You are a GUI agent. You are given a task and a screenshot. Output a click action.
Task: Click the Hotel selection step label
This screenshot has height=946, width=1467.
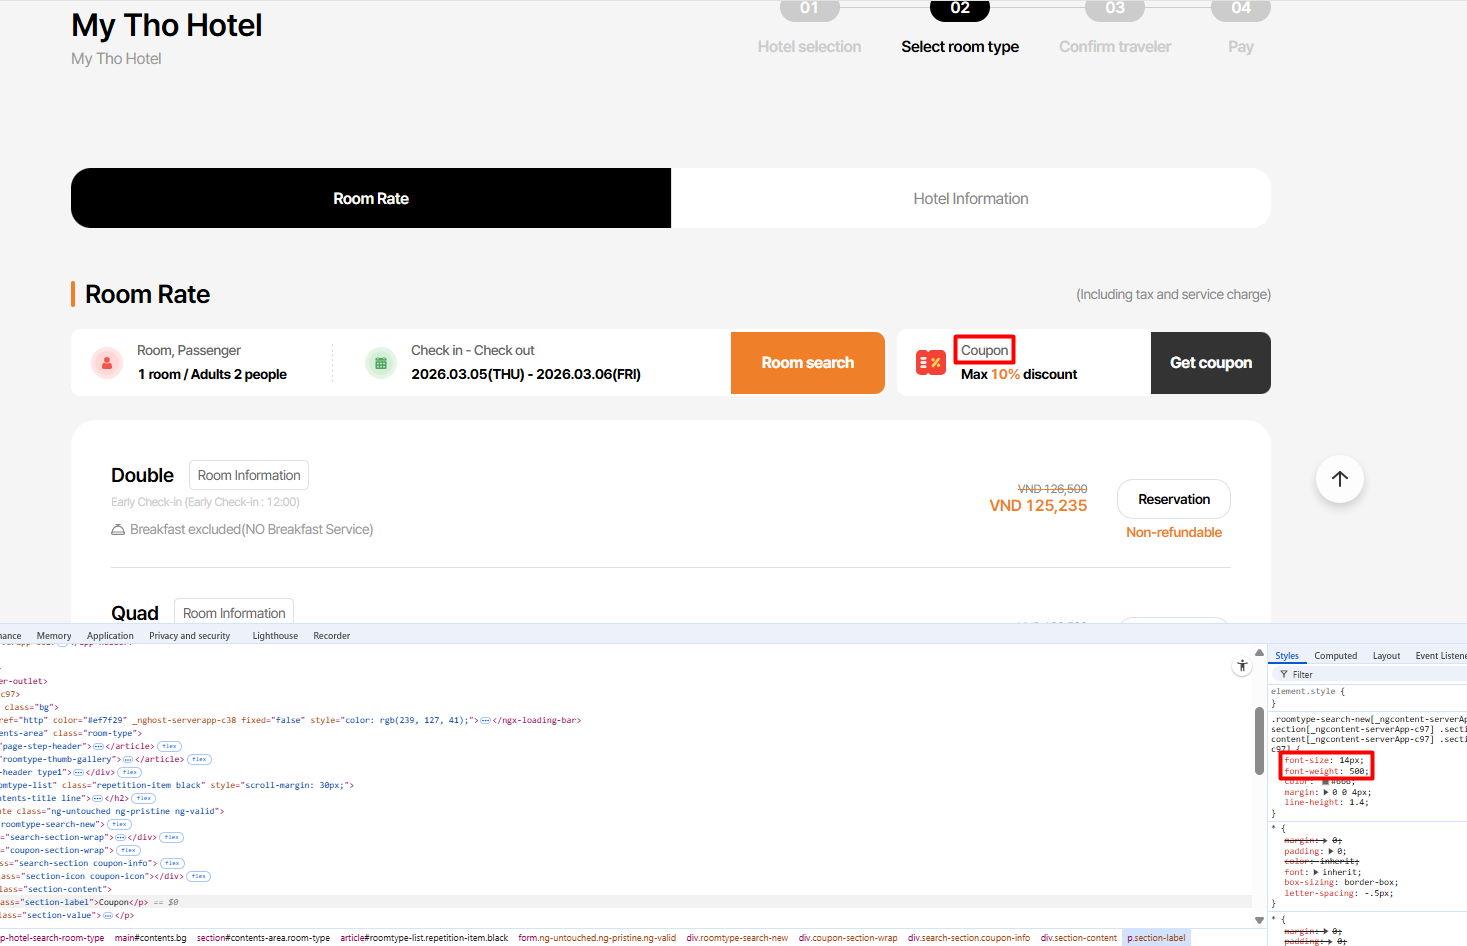pyautogui.click(x=809, y=47)
